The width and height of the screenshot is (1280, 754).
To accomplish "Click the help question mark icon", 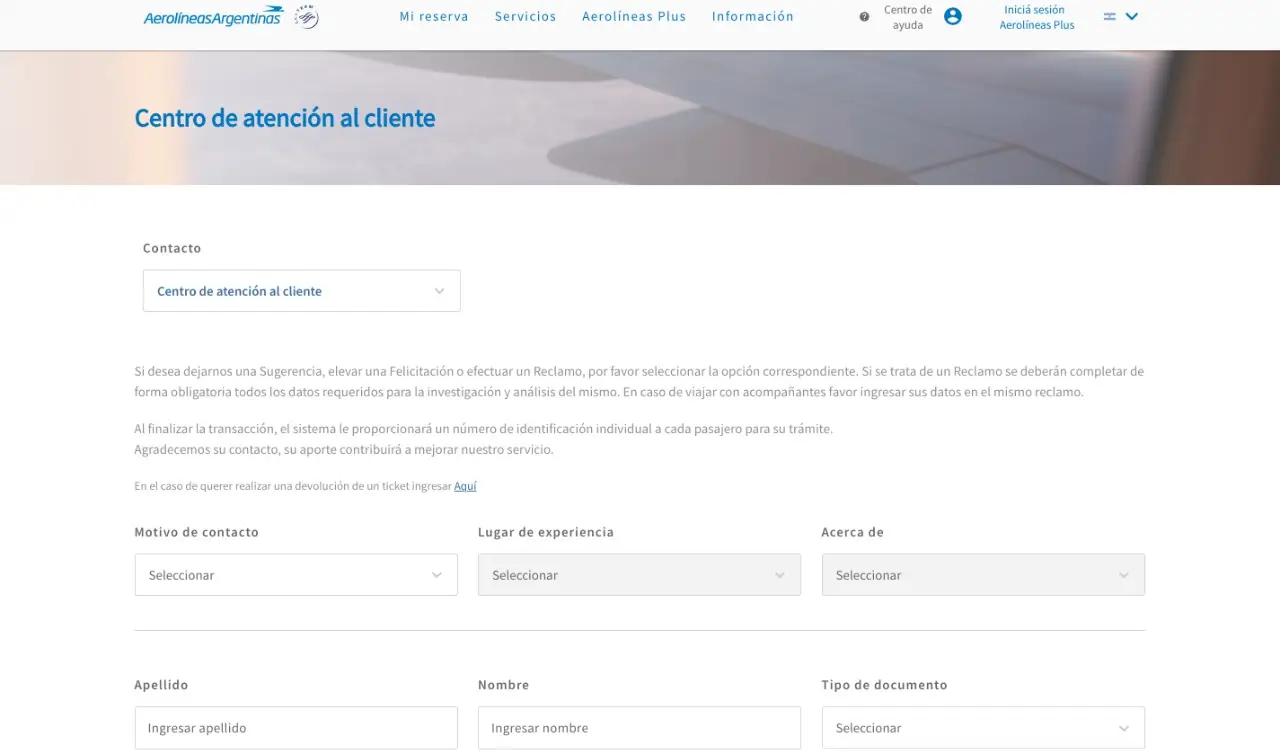I will tap(864, 17).
